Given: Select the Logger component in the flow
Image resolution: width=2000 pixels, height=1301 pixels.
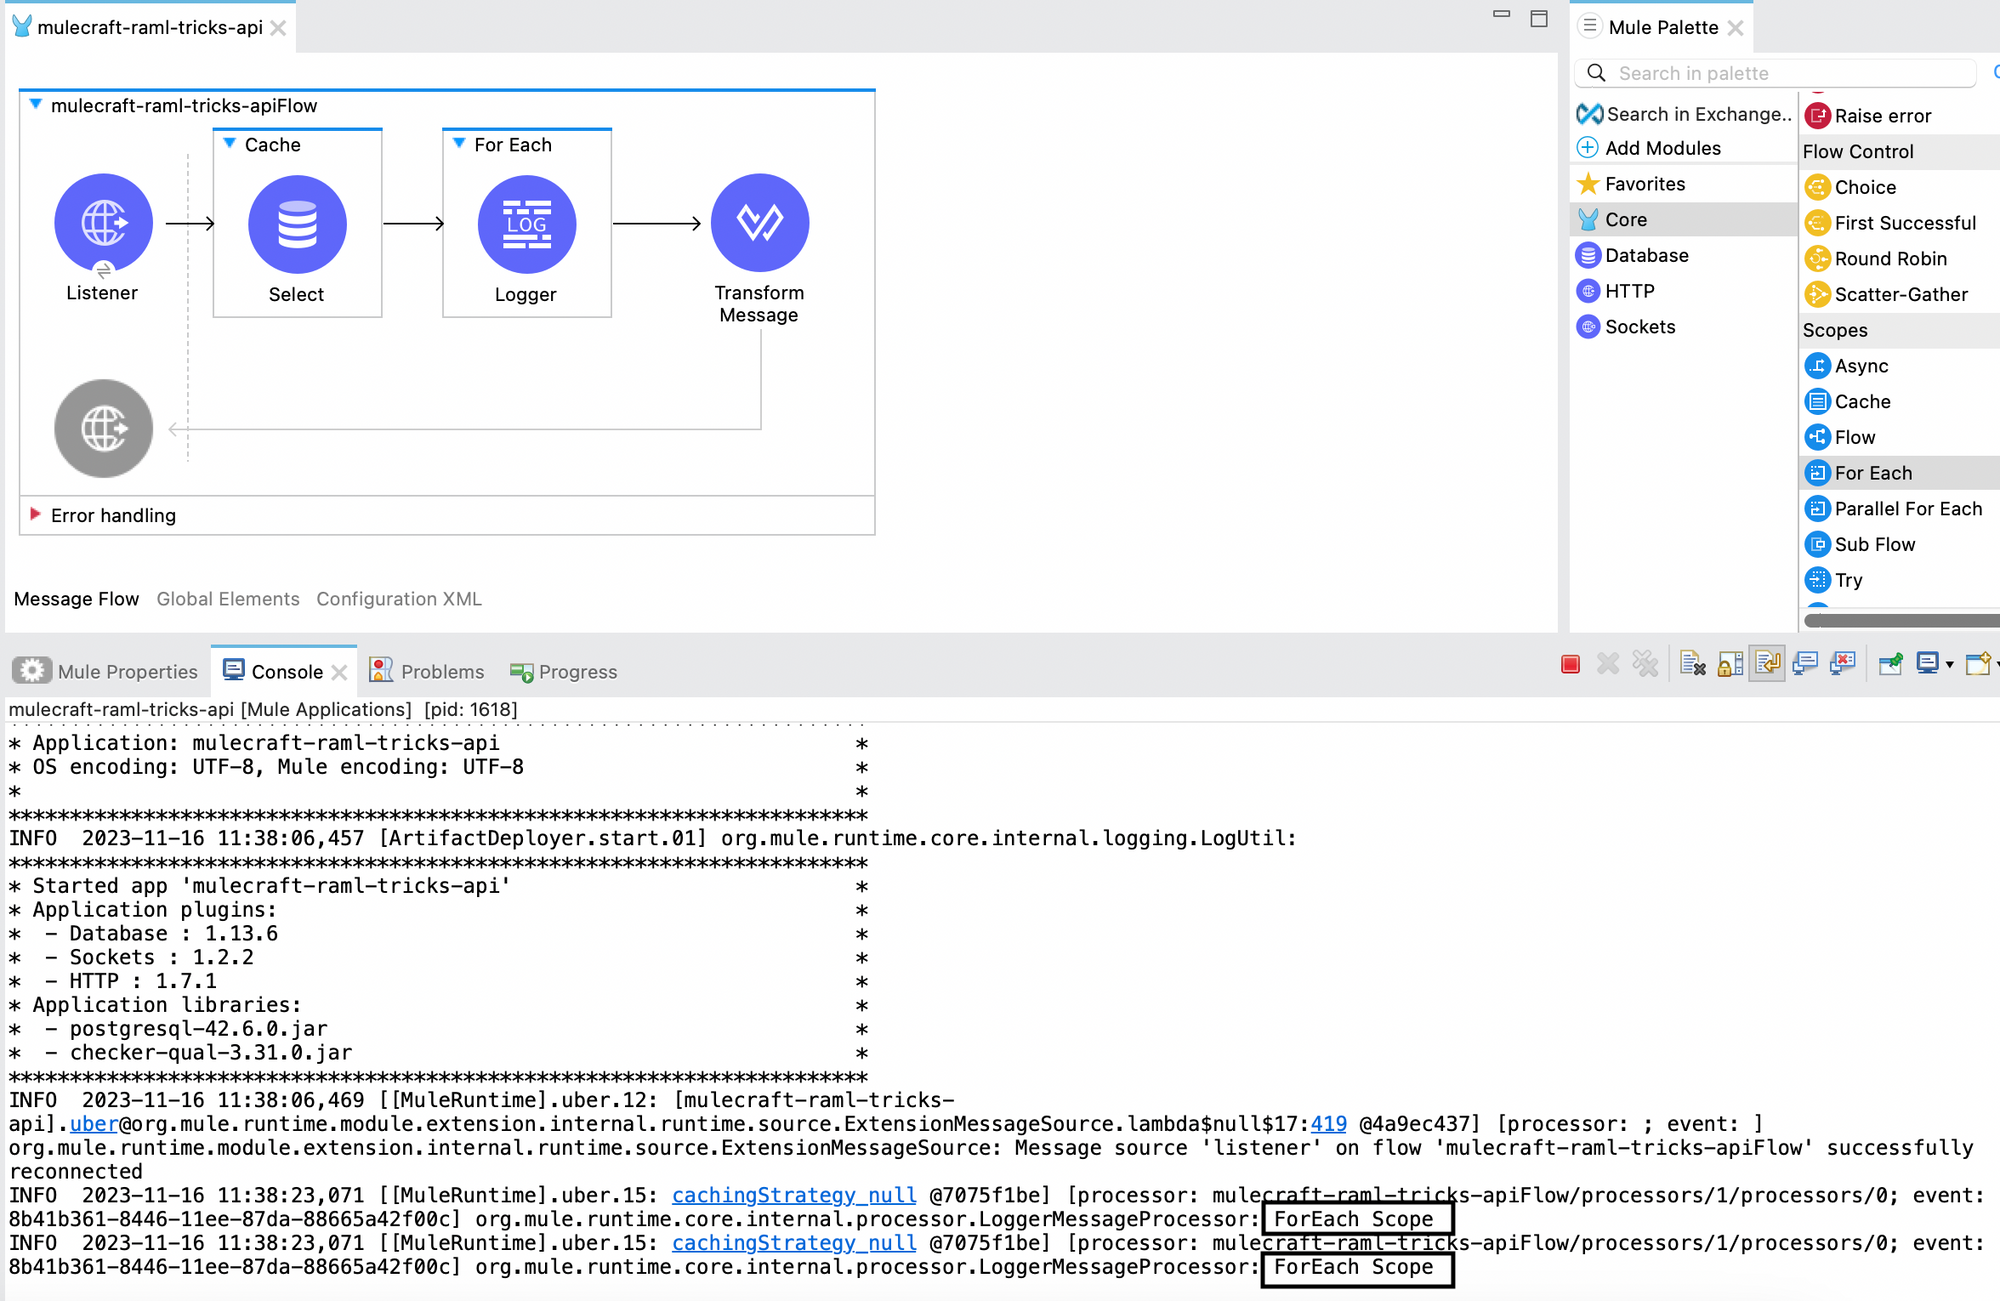Looking at the screenshot, I should click(x=526, y=225).
